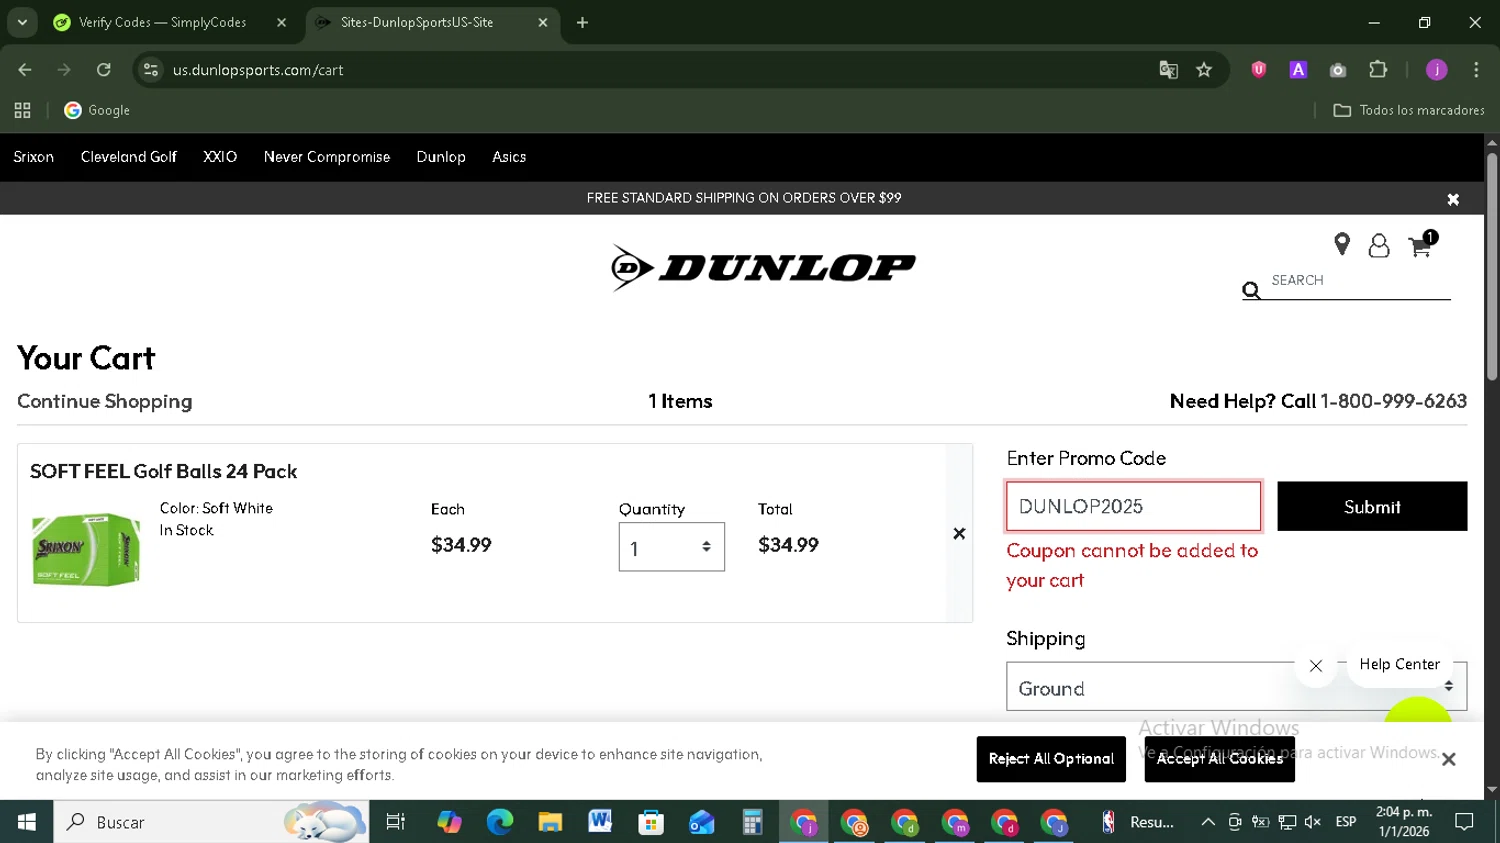Open the Asics brand link
This screenshot has width=1500, height=843.
[x=509, y=157]
